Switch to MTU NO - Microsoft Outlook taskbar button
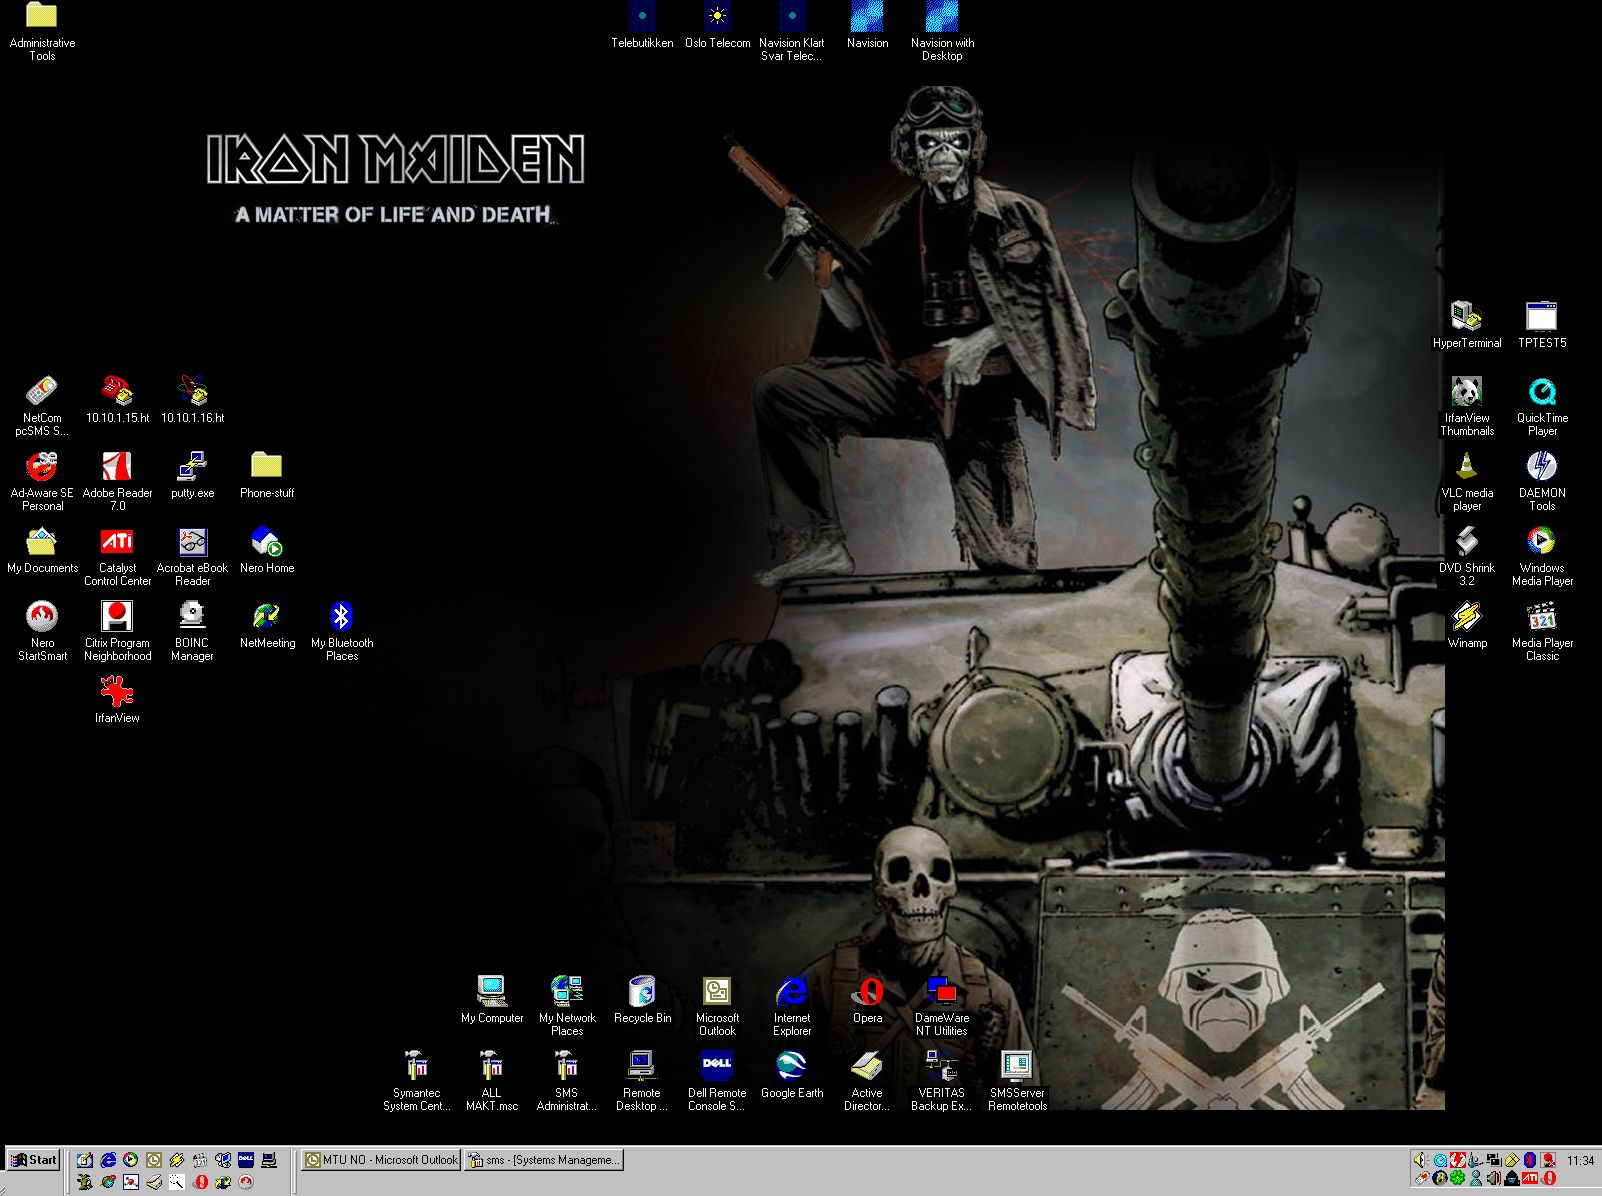The width and height of the screenshot is (1602, 1196). tap(381, 1160)
